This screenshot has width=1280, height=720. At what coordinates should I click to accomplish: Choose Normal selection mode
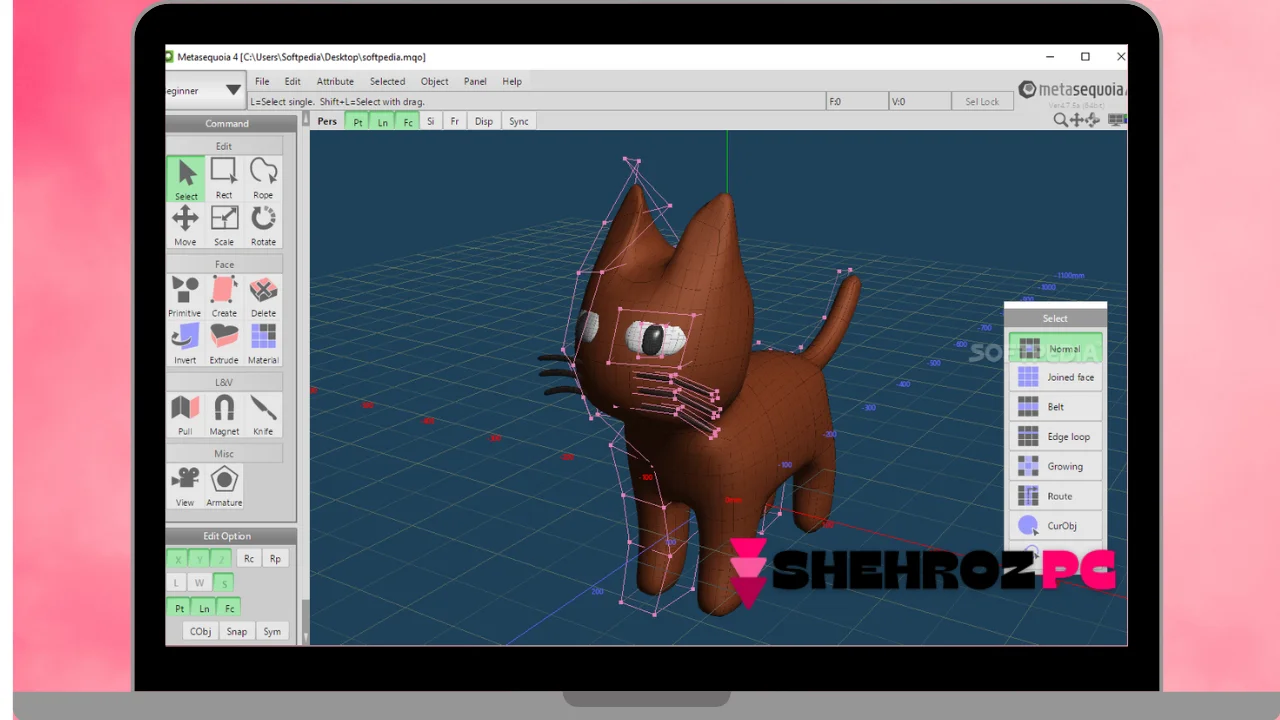[1055, 348]
